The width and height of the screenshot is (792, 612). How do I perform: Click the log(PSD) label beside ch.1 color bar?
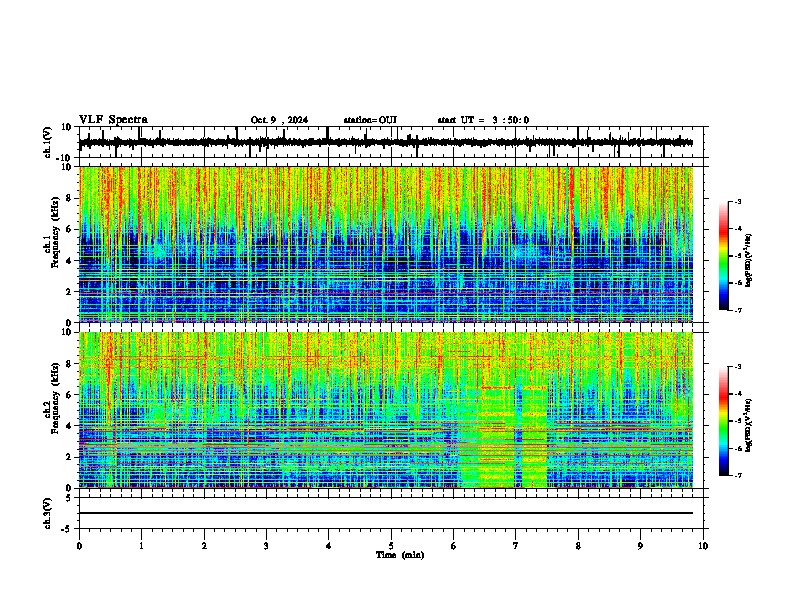point(749,261)
